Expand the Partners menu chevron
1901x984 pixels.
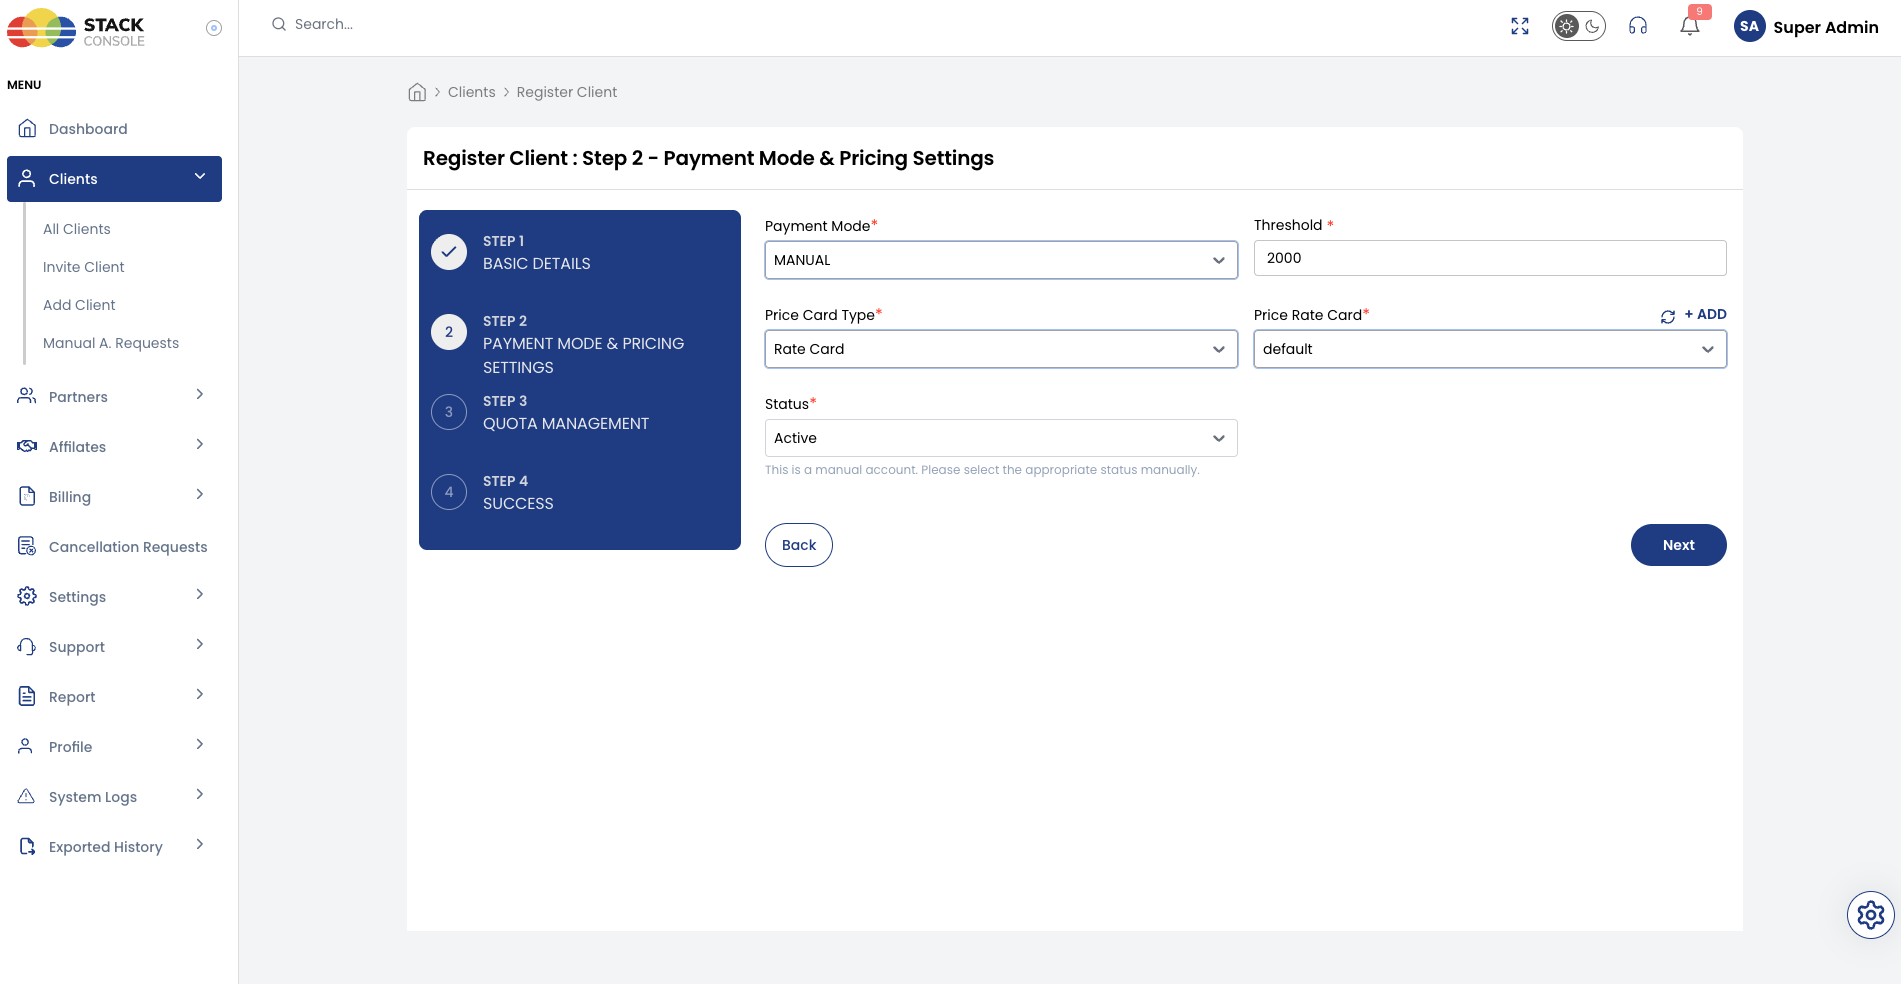click(x=200, y=394)
